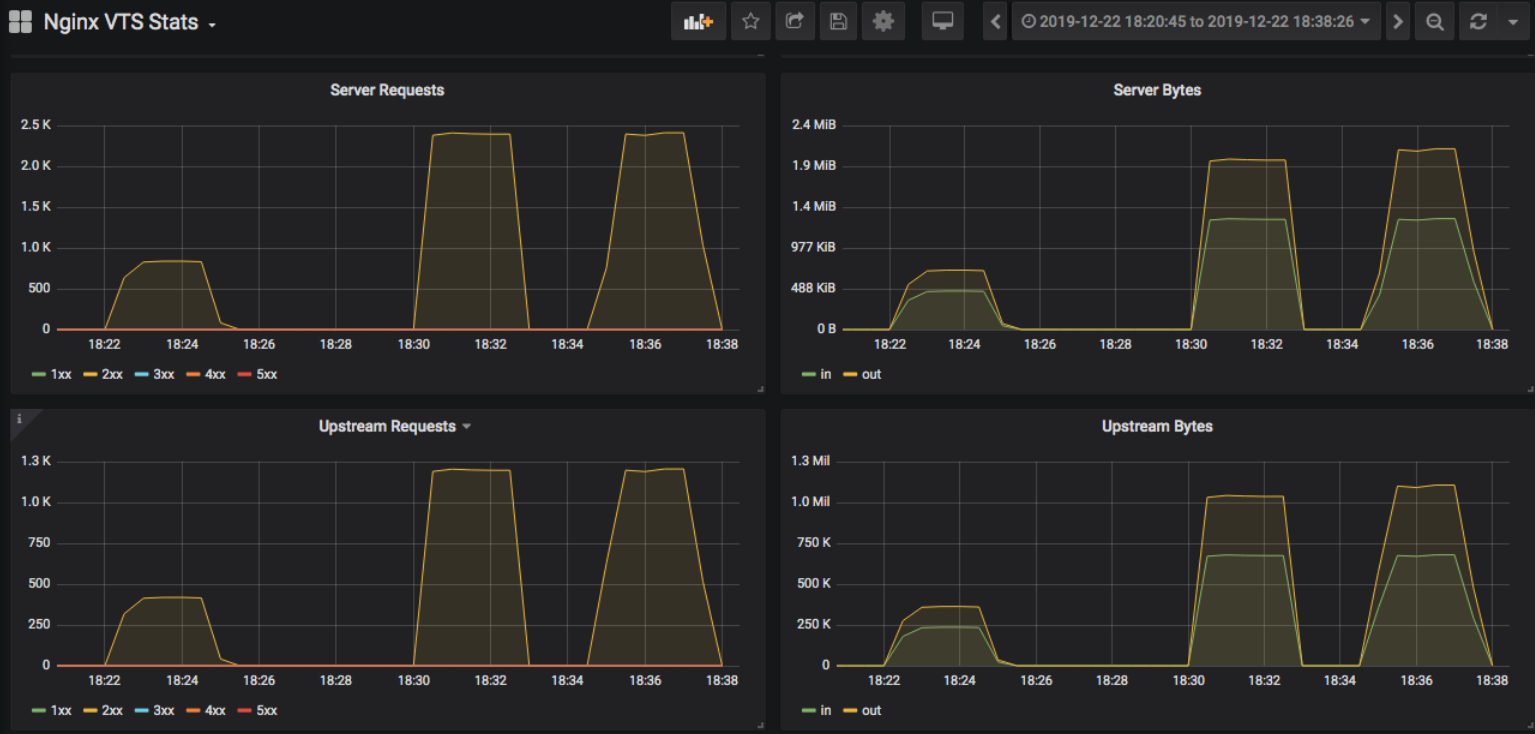Star this dashboard as favorite
This screenshot has width=1535, height=734.
tap(750, 21)
